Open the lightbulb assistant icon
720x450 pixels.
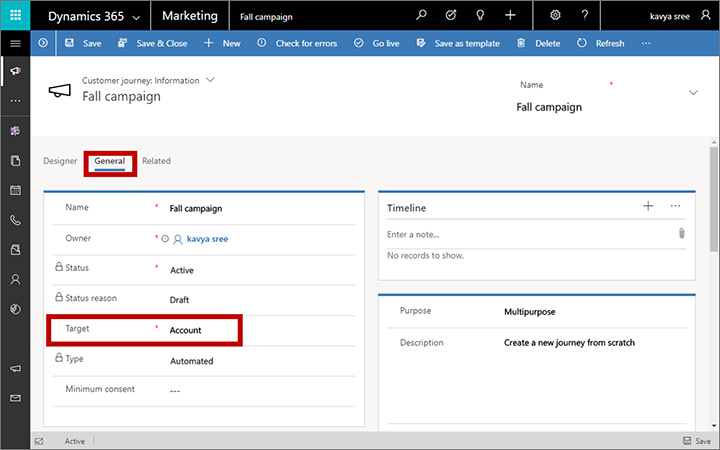point(480,15)
